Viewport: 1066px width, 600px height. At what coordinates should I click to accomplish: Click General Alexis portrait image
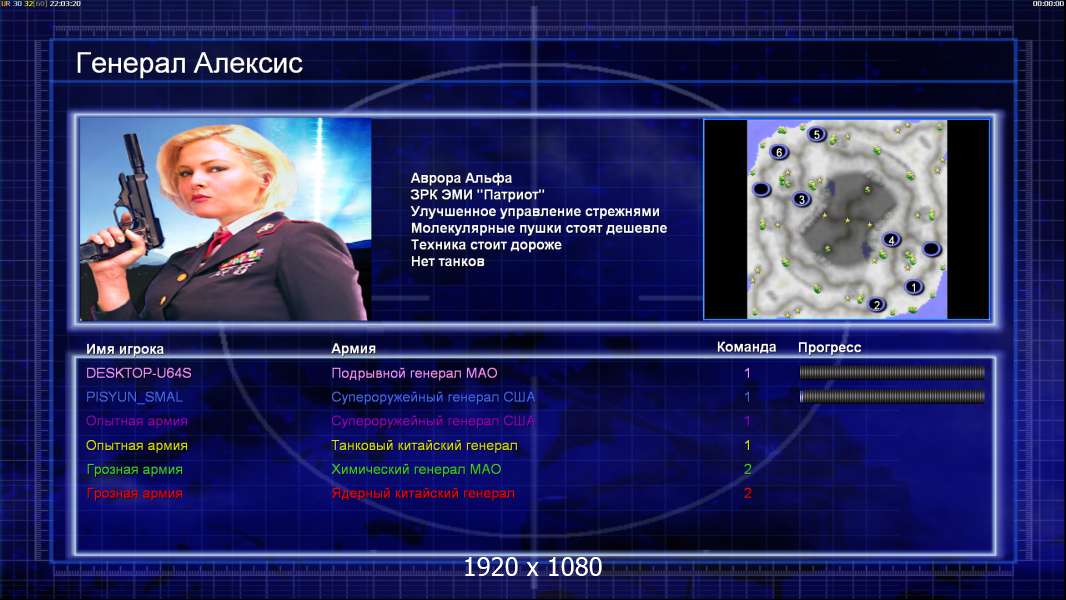pyautogui.click(x=225, y=218)
